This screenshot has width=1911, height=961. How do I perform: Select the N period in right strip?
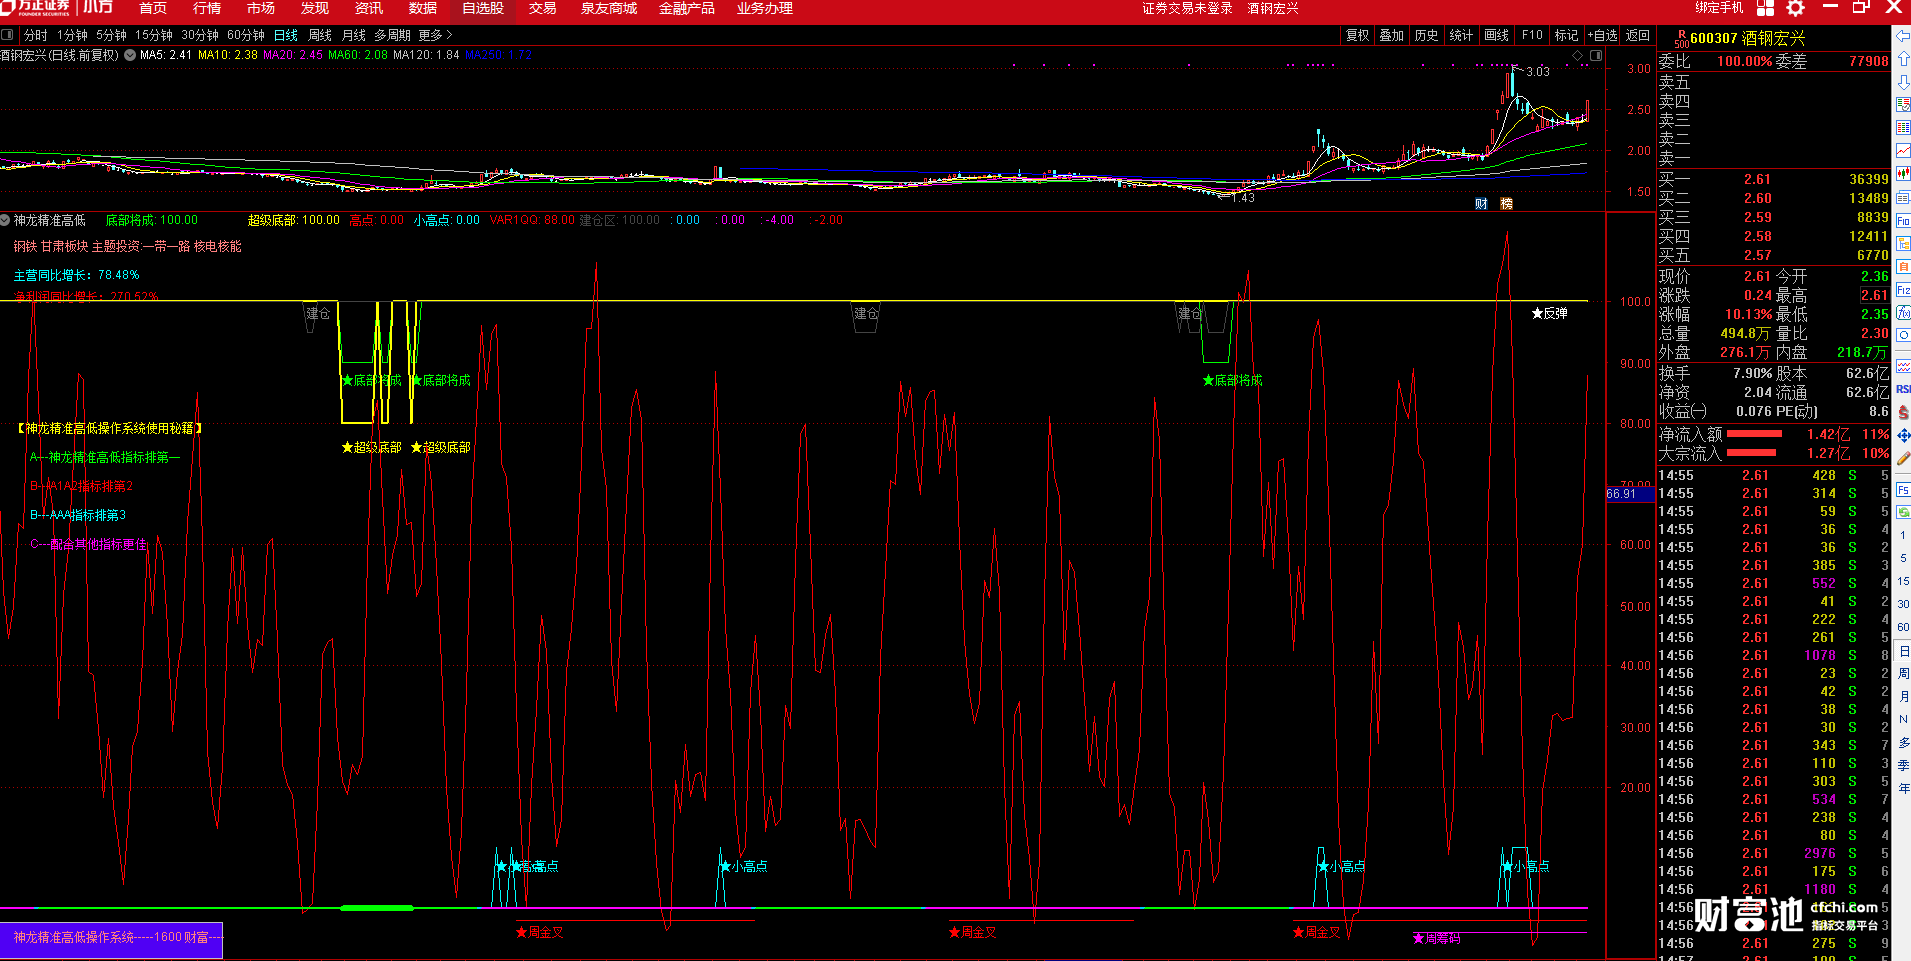point(1902,719)
